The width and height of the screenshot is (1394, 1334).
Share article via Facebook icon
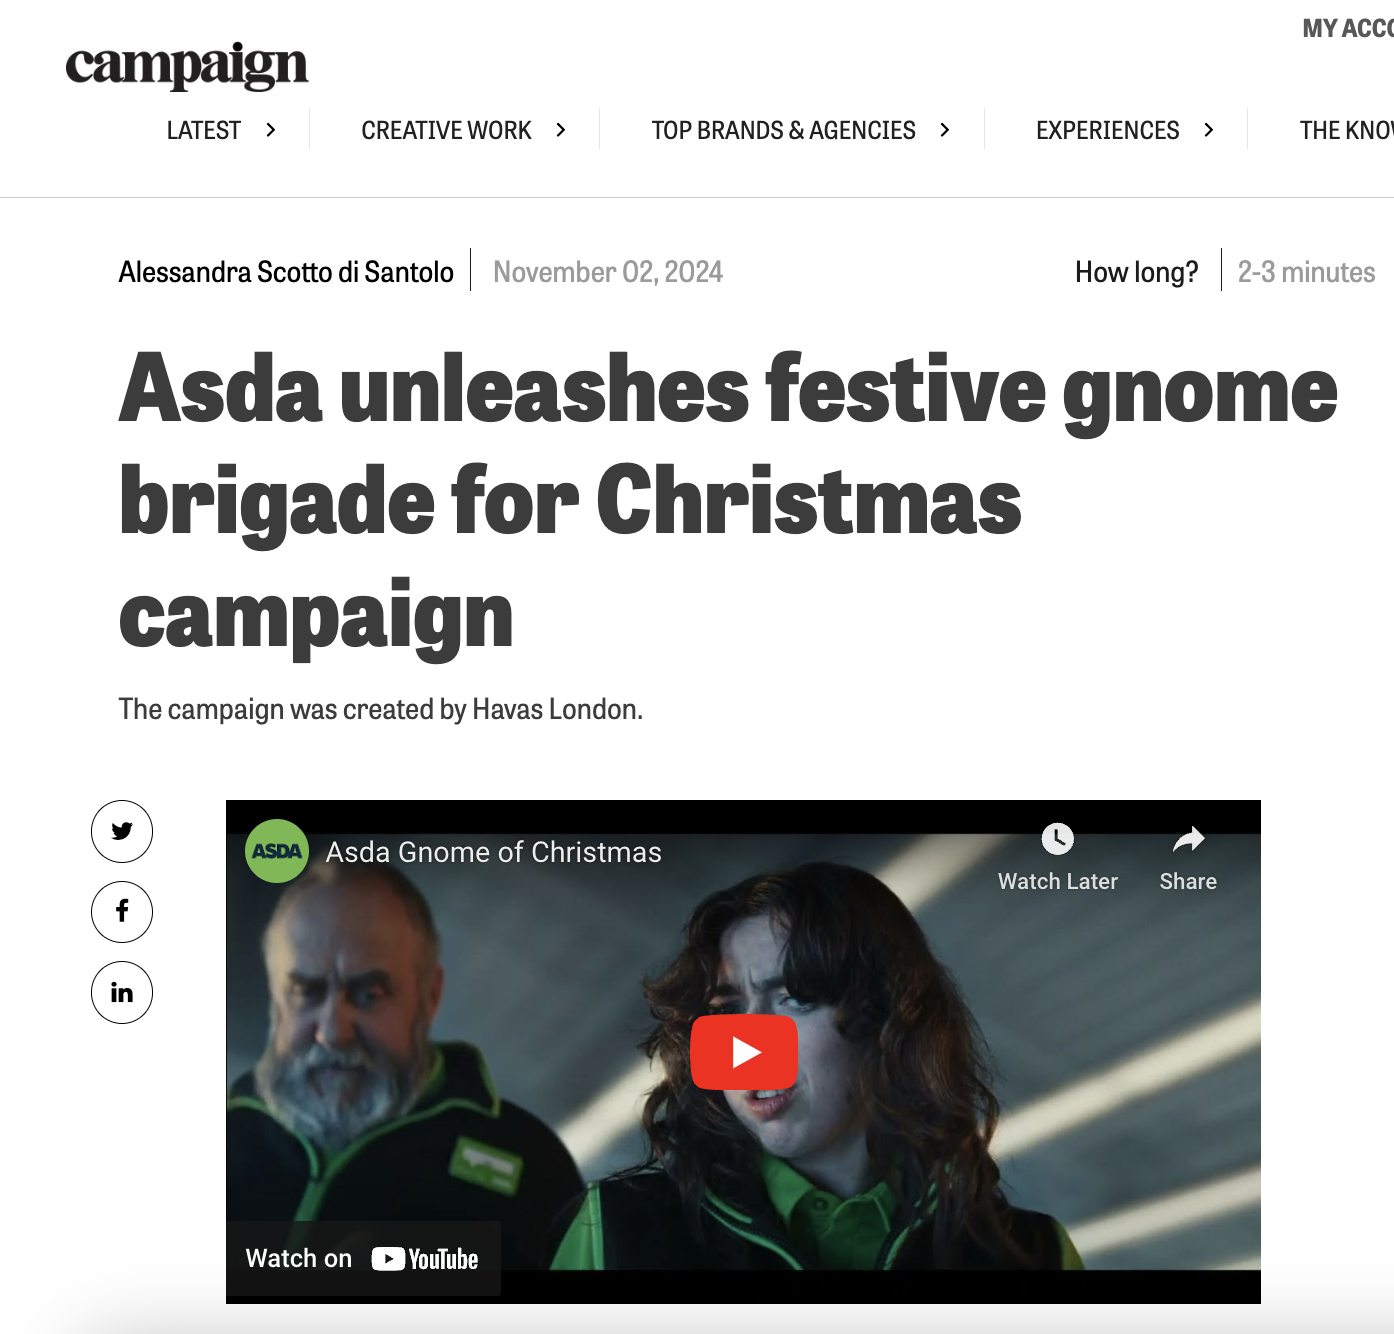pyautogui.click(x=122, y=911)
